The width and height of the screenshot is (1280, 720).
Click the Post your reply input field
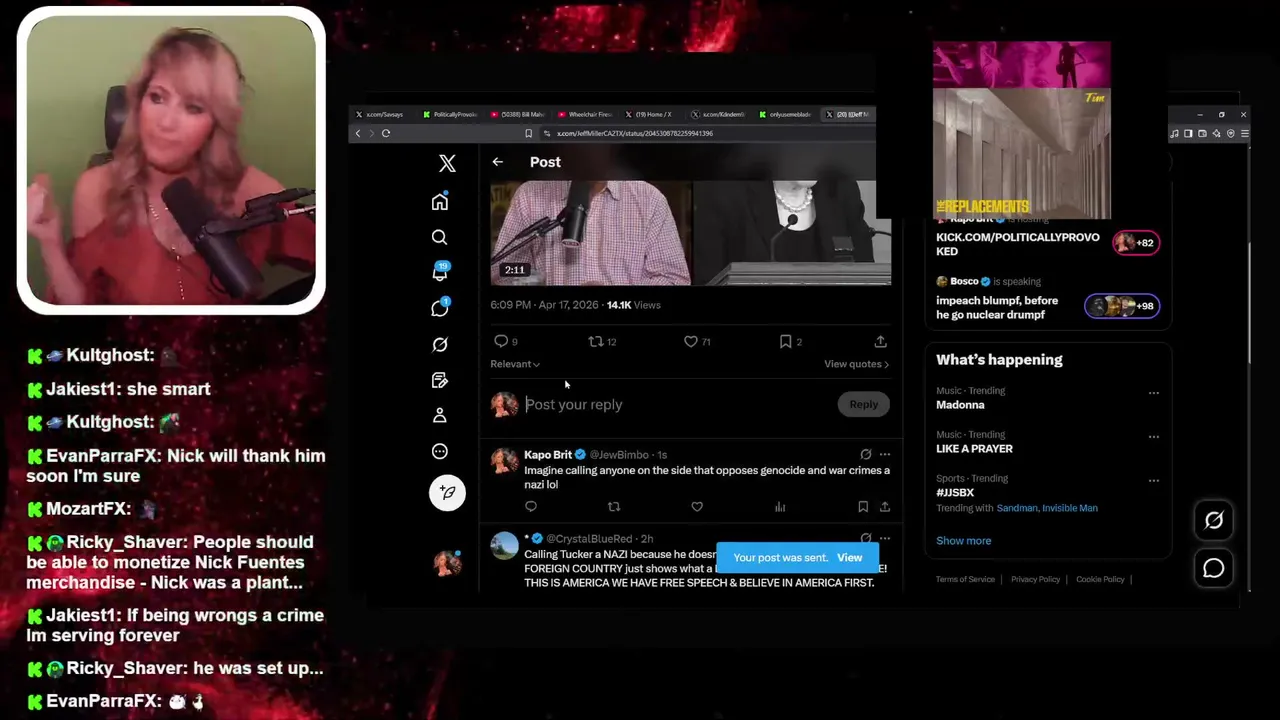[x=678, y=404]
